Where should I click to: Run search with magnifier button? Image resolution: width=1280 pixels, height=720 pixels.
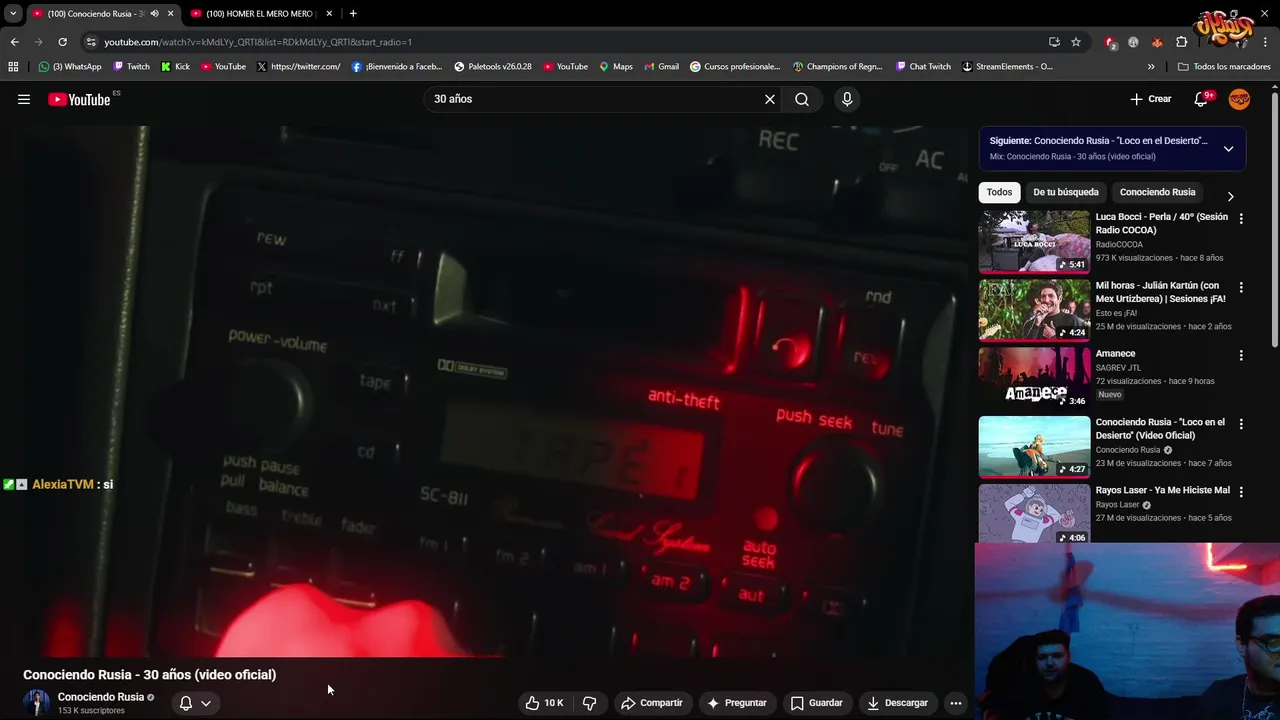click(802, 99)
